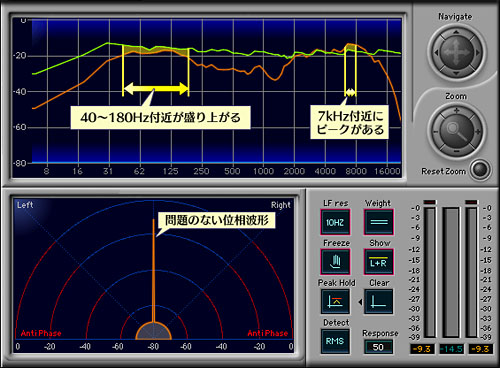Click the Navigate up arrow
The image size is (500, 368).
456,33
